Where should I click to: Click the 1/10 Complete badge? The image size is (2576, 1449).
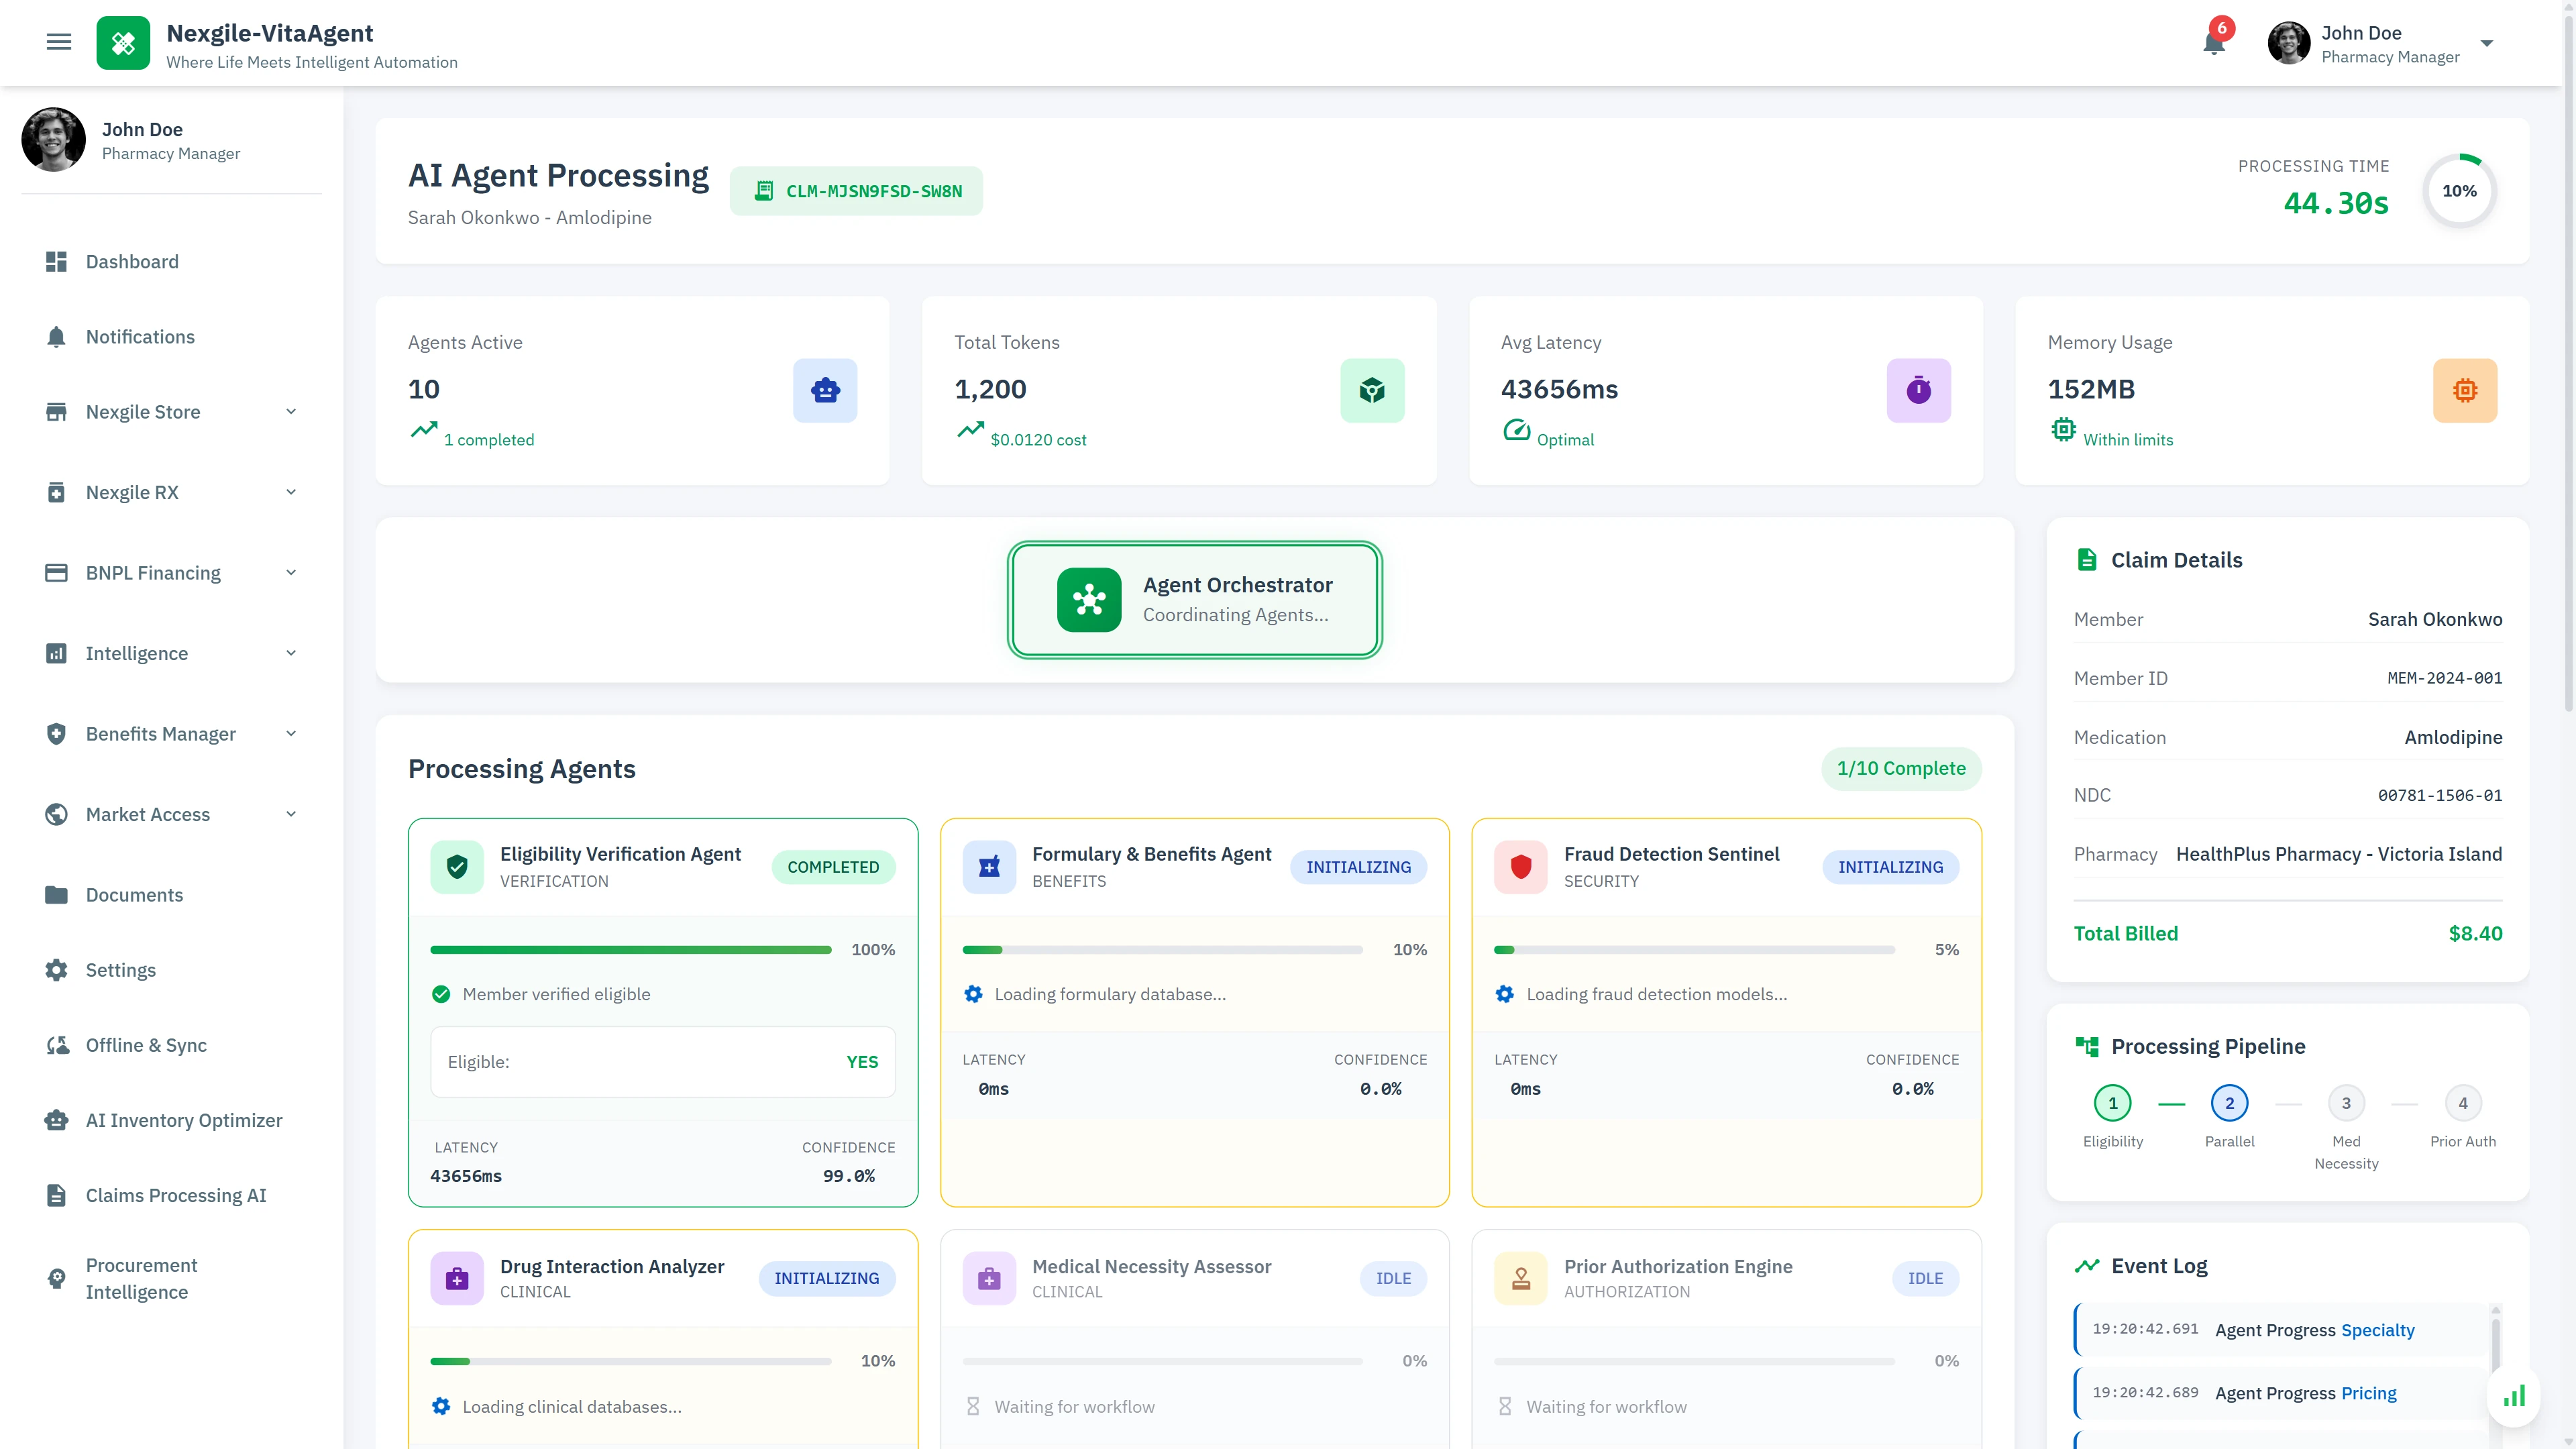coord(1901,768)
